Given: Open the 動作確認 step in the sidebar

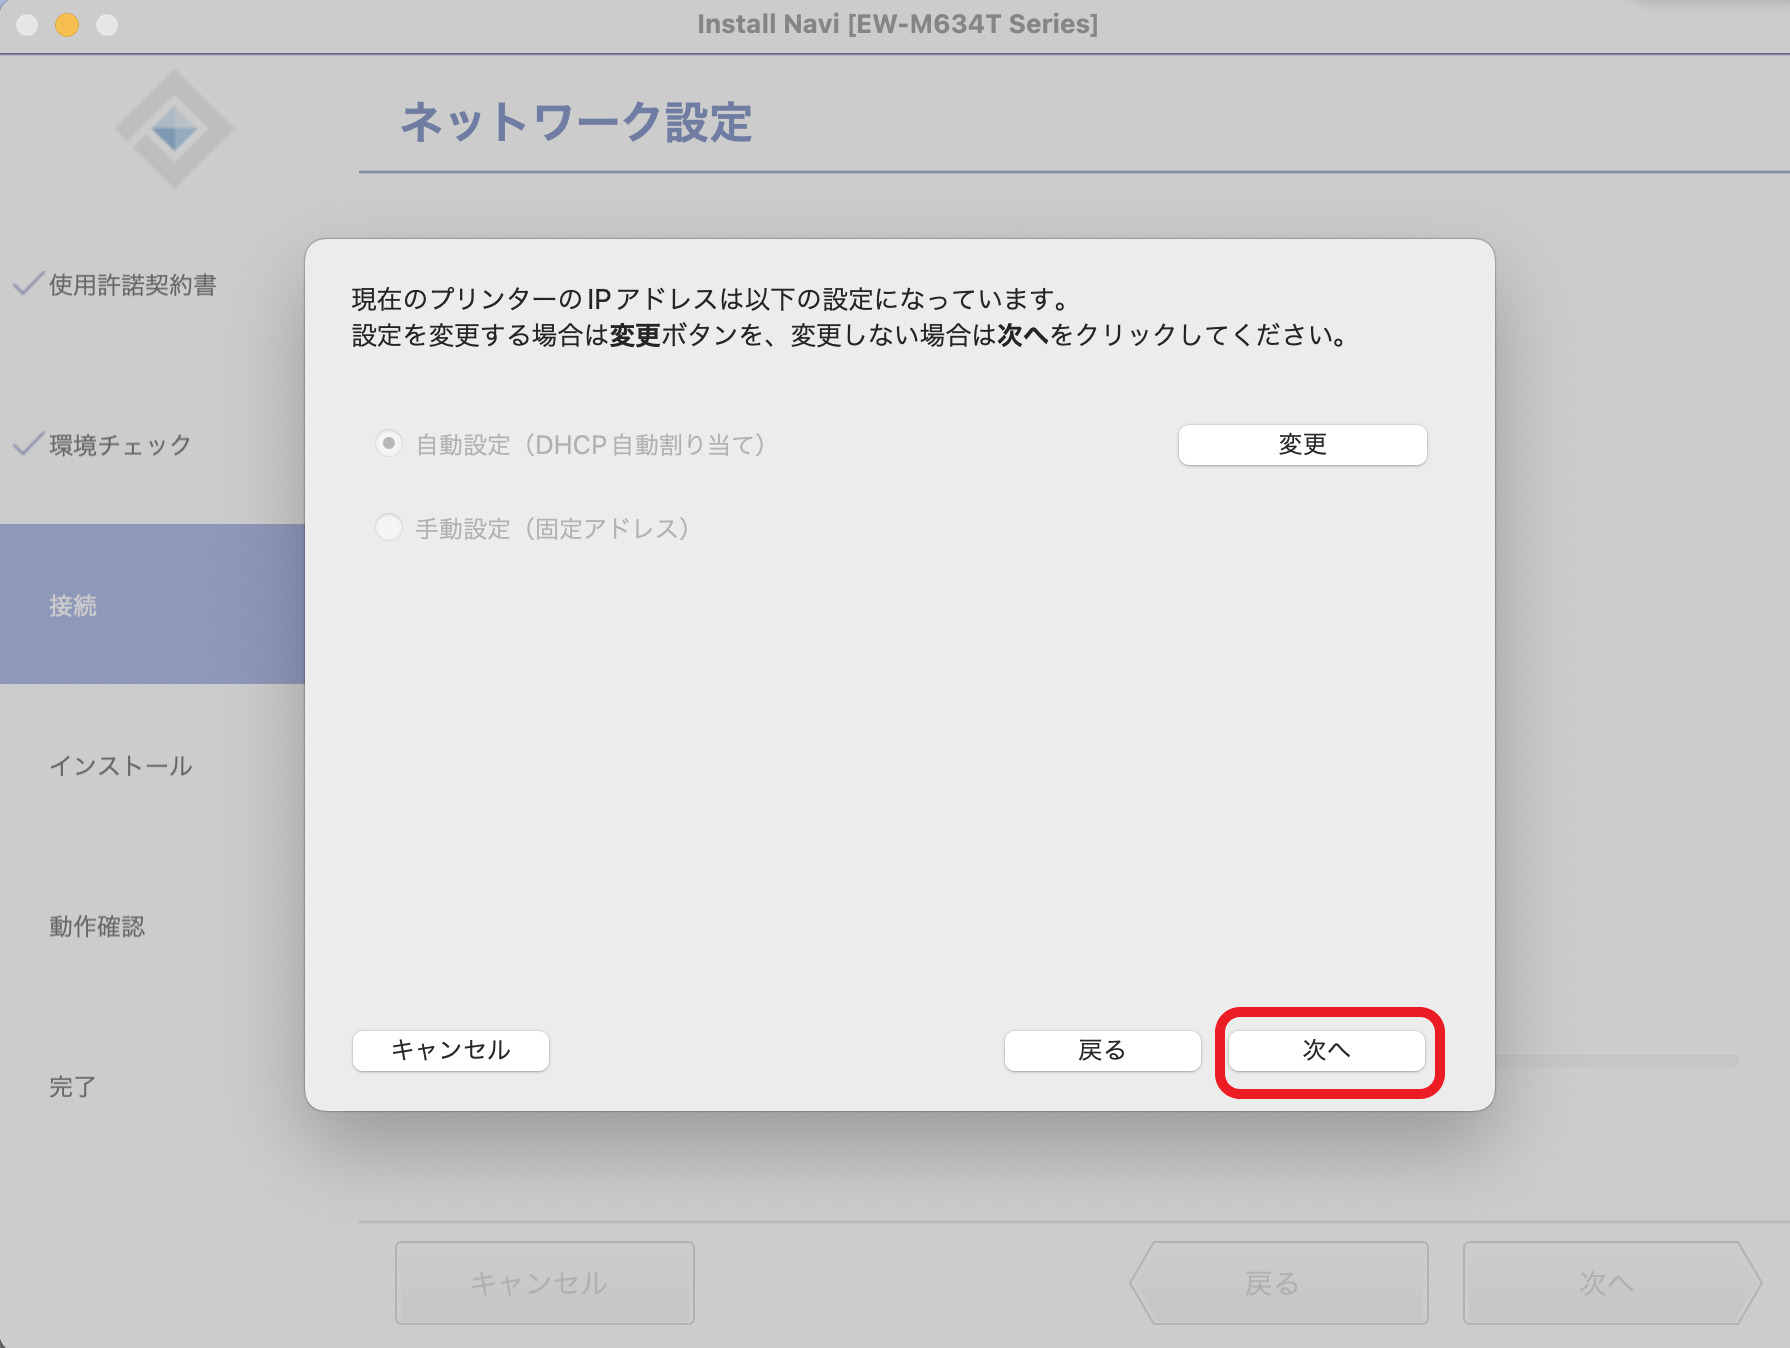Looking at the screenshot, I should point(97,926).
